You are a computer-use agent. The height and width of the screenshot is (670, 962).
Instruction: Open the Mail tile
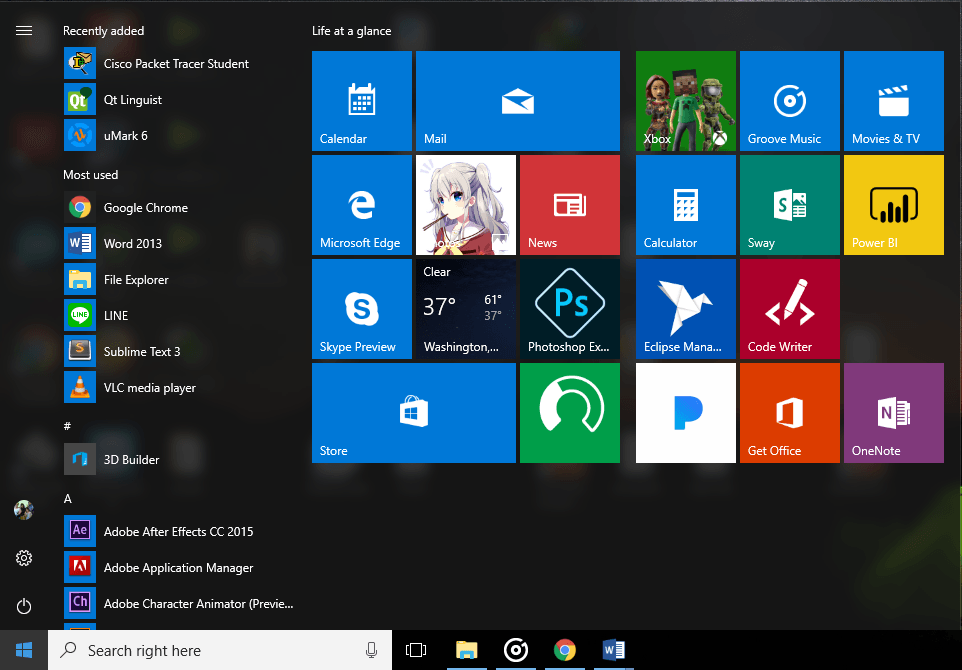pyautogui.click(x=518, y=101)
